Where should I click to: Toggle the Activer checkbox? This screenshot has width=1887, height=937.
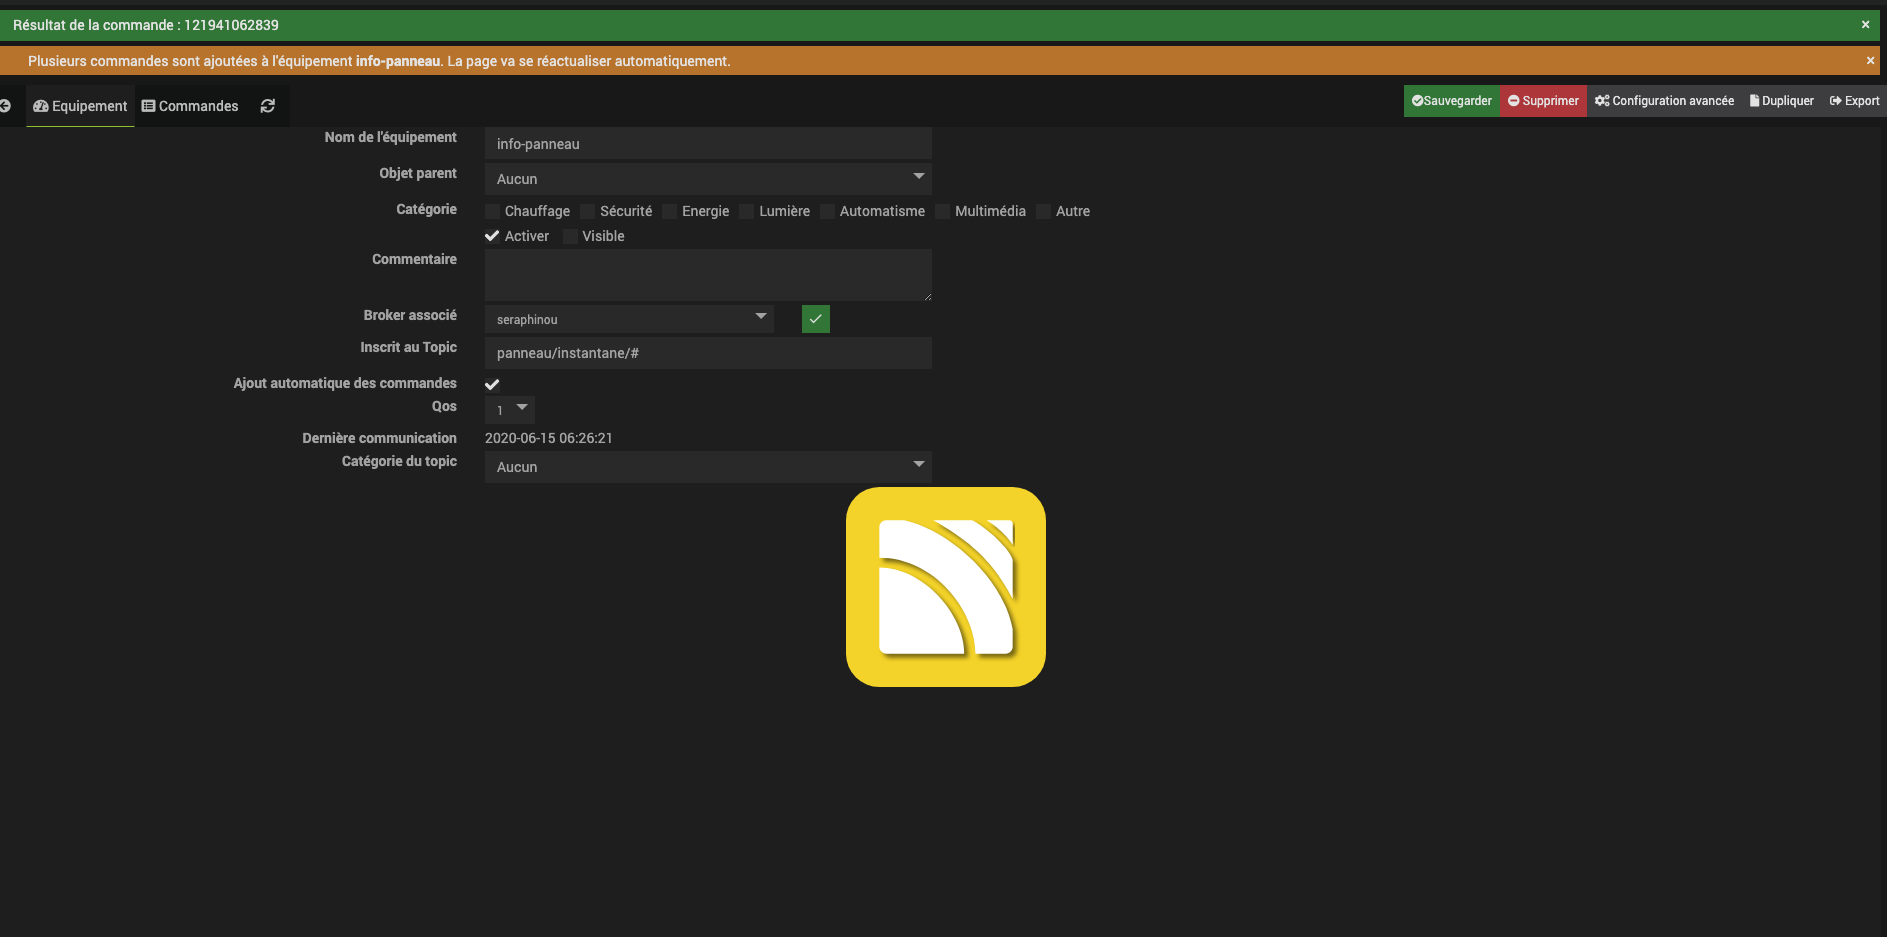492,237
